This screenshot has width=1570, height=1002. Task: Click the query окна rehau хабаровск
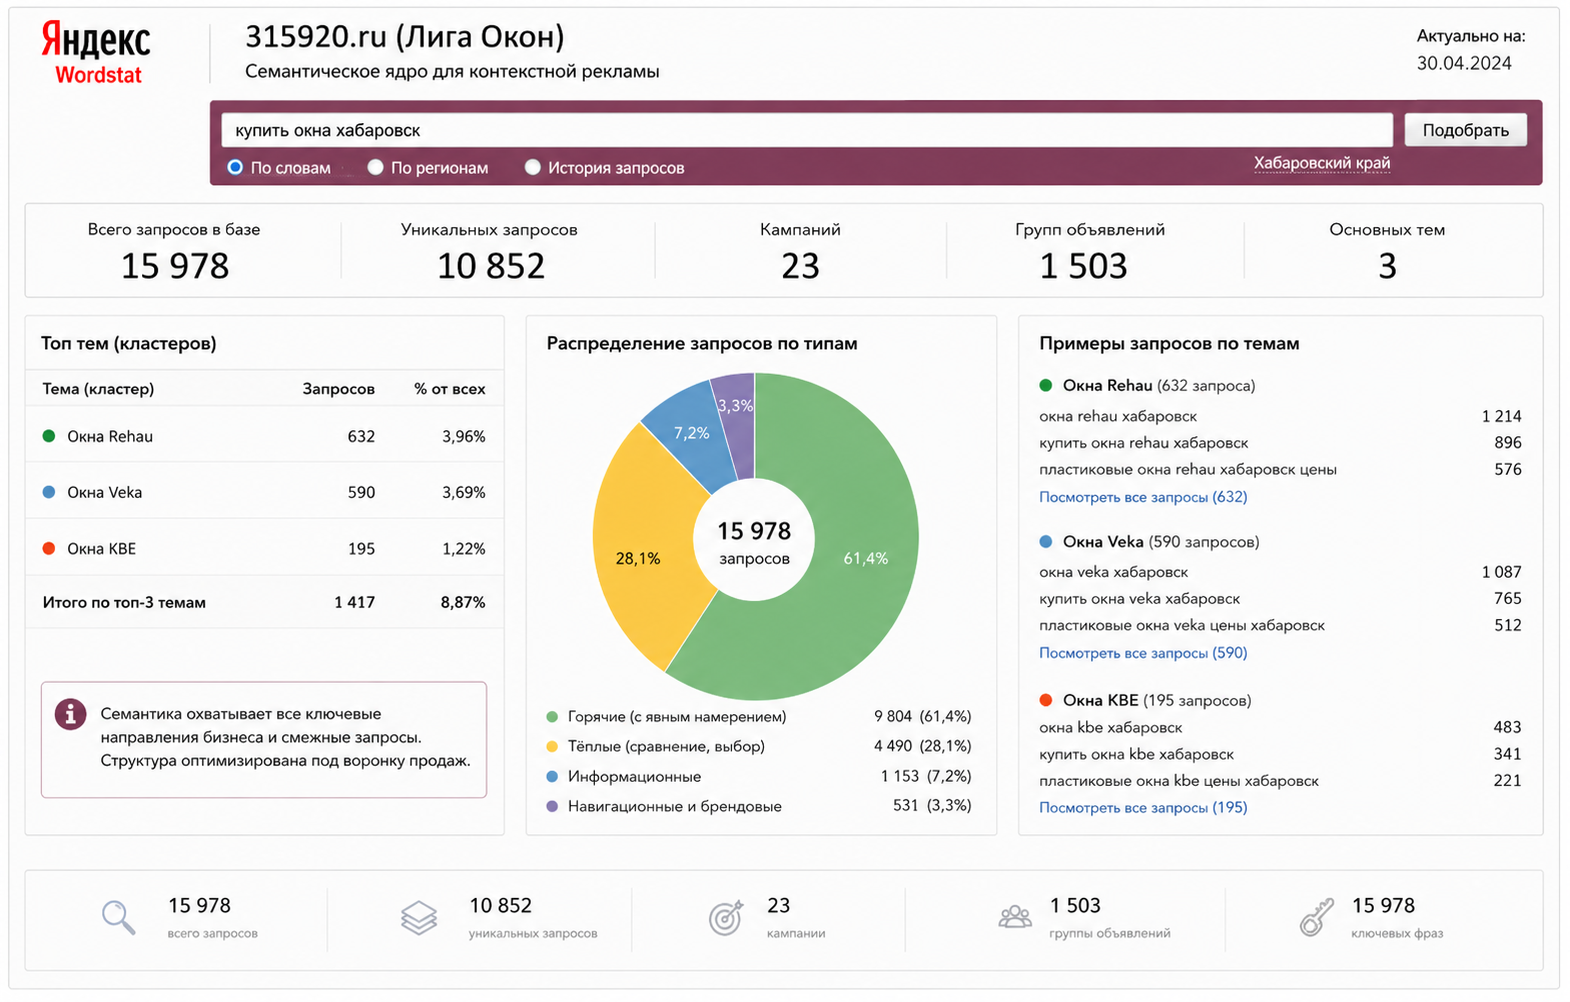1118,416
